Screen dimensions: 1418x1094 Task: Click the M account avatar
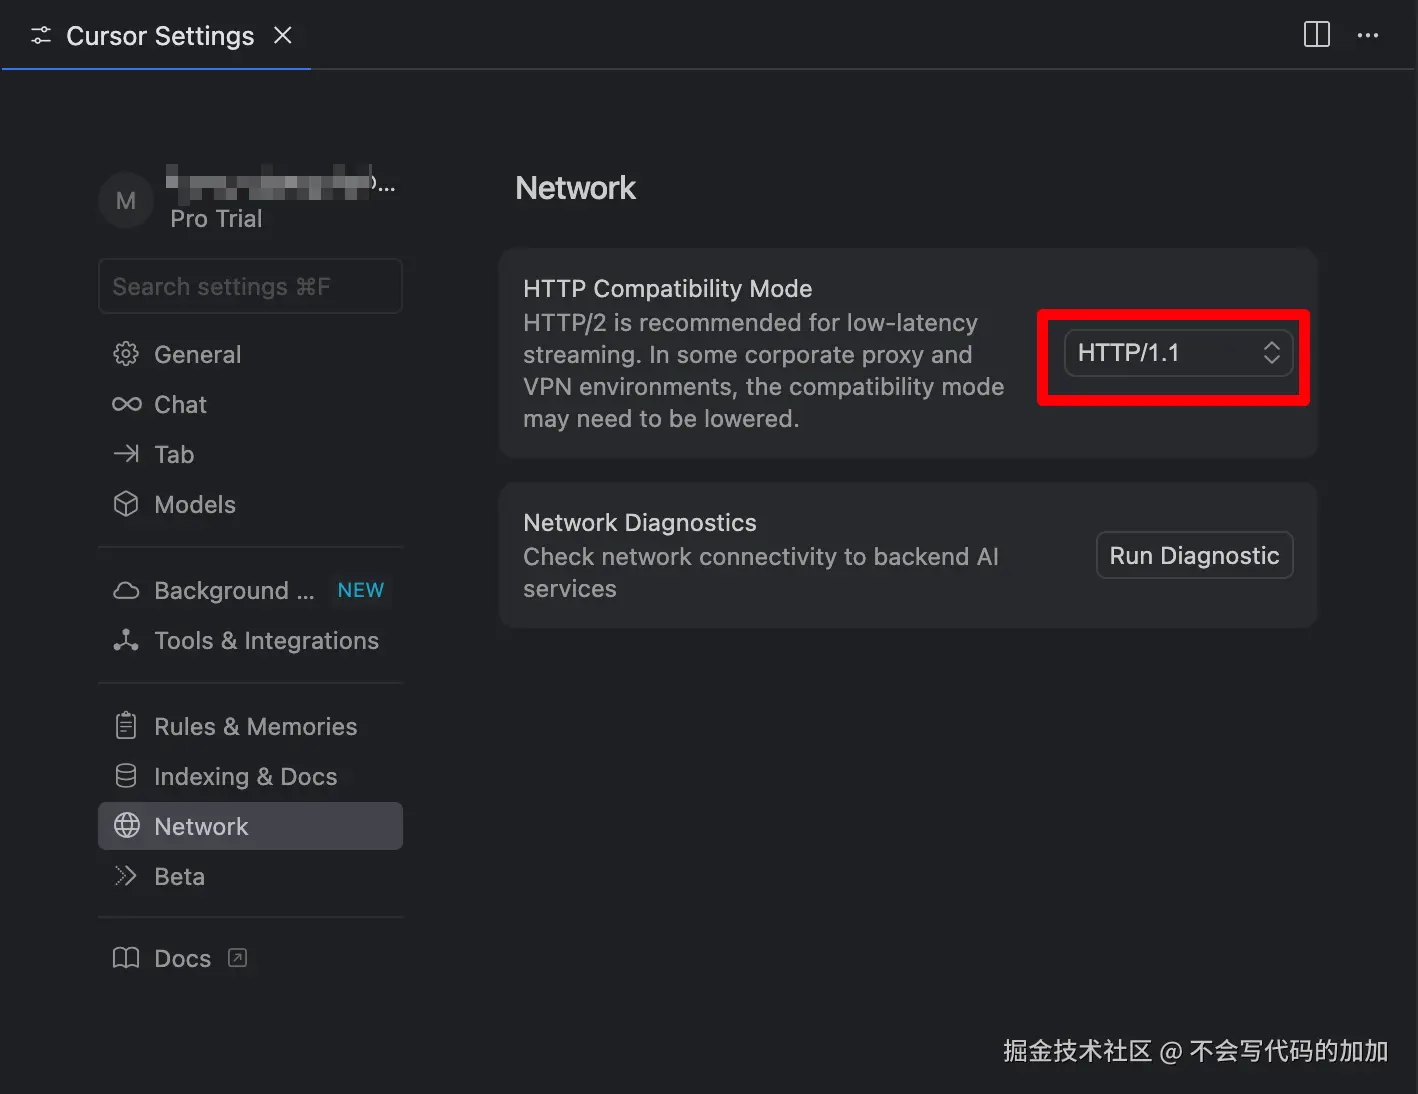126,200
